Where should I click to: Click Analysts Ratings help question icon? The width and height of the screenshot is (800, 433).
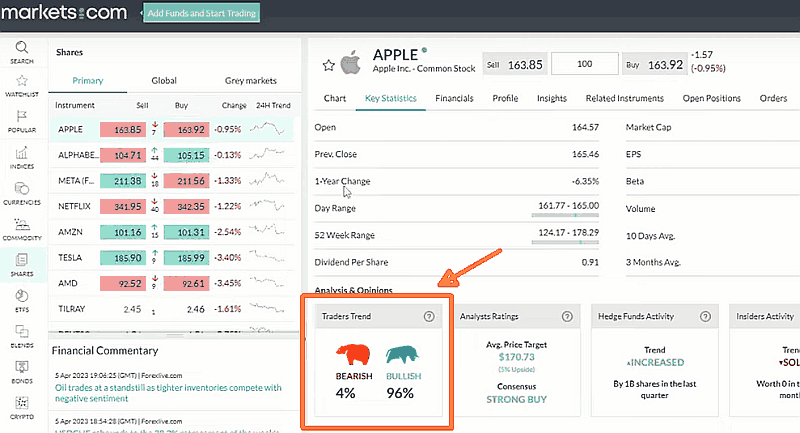pyautogui.click(x=567, y=316)
